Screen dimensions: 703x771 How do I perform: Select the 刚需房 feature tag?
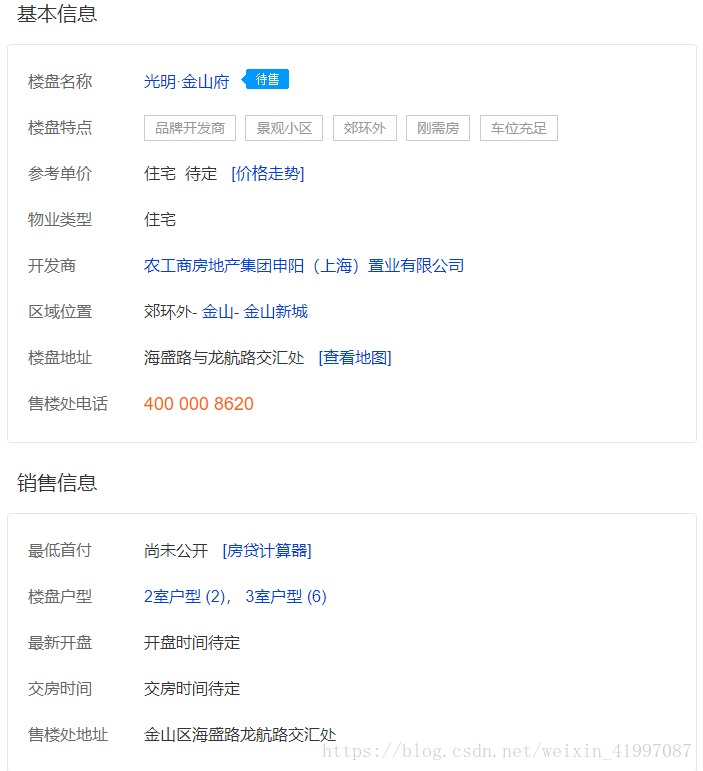pyautogui.click(x=438, y=128)
